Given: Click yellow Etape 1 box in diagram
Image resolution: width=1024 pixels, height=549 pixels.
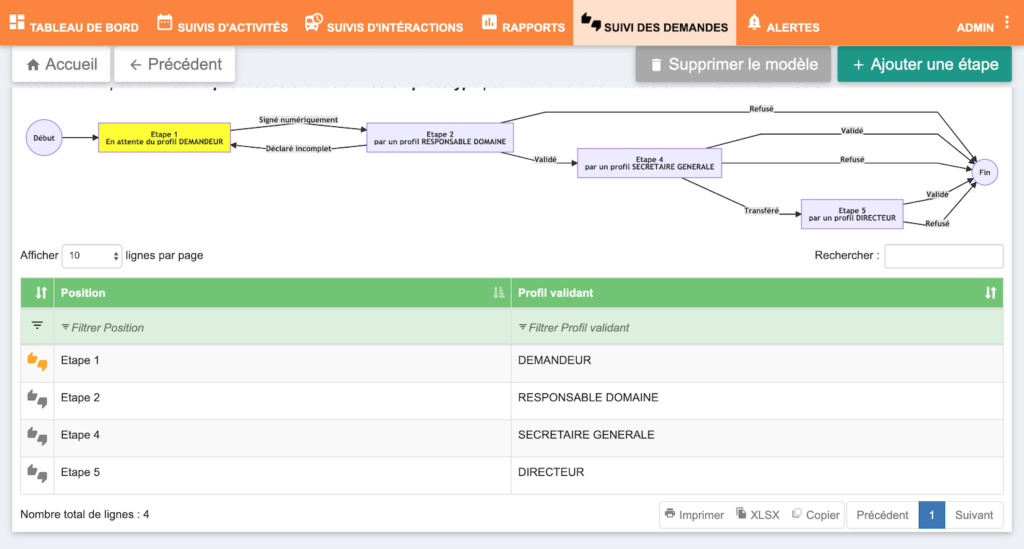Looking at the screenshot, I should click(x=165, y=138).
